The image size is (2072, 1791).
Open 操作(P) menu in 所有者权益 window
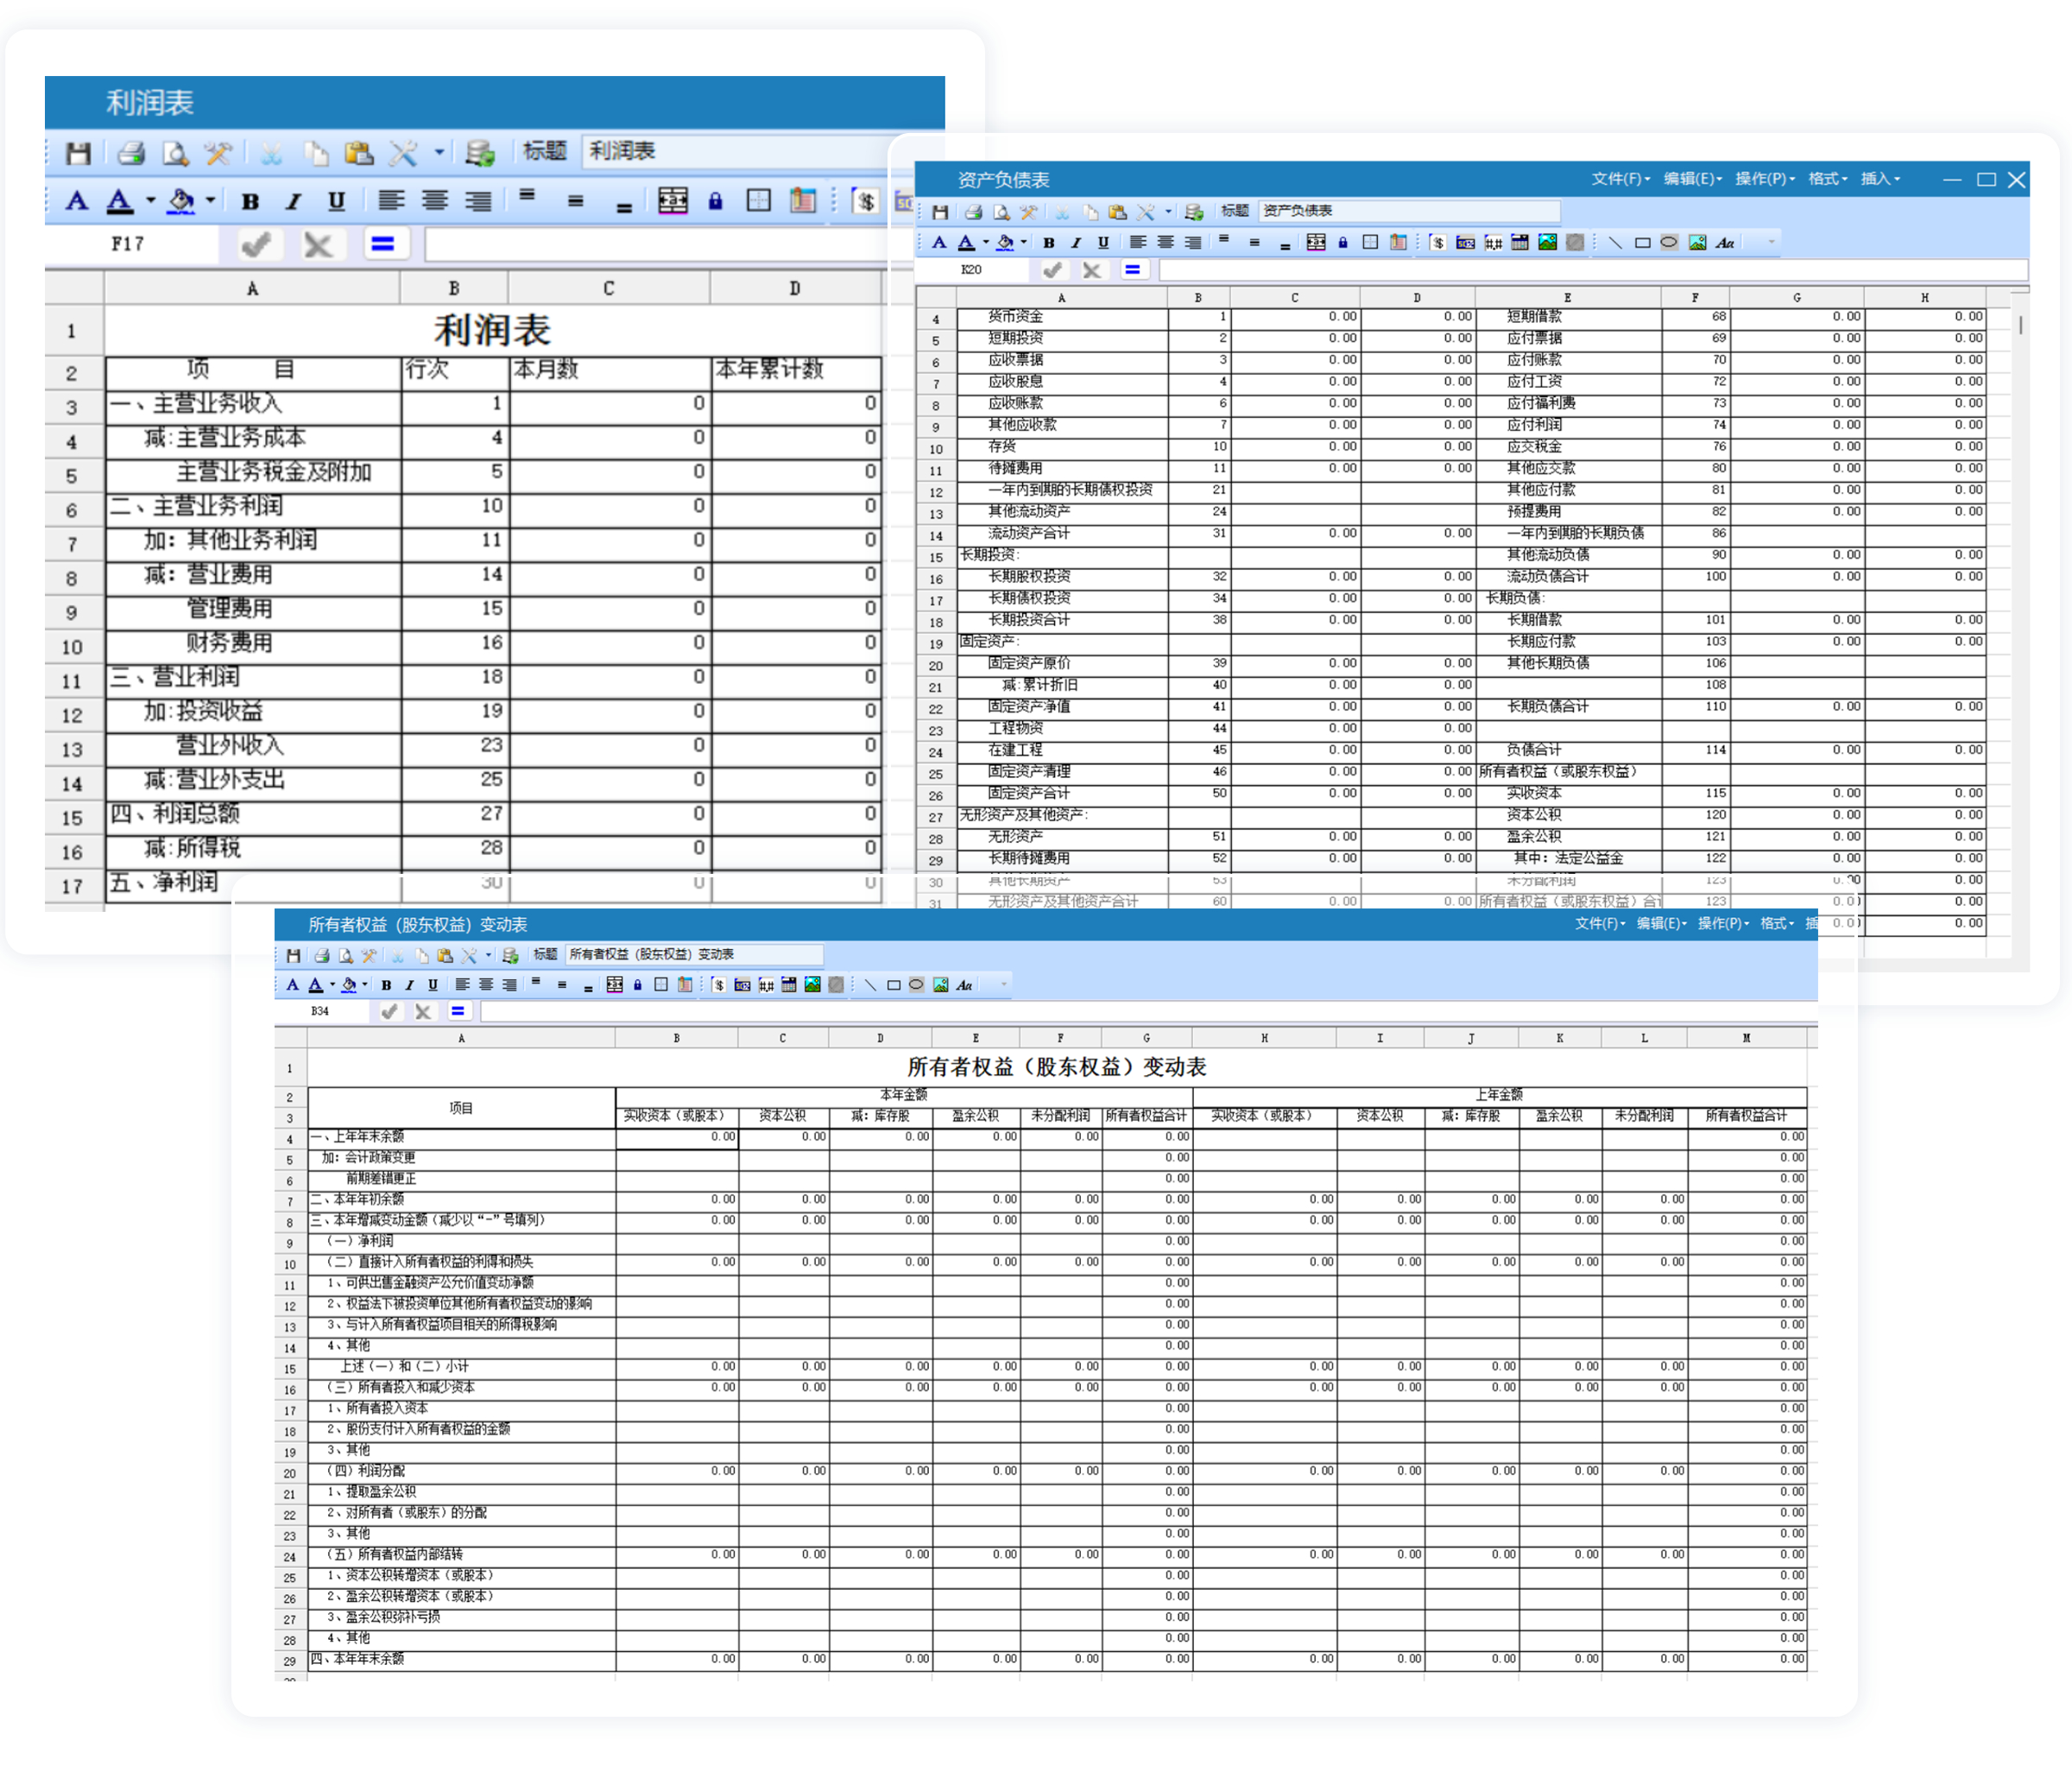pyautogui.click(x=1724, y=924)
